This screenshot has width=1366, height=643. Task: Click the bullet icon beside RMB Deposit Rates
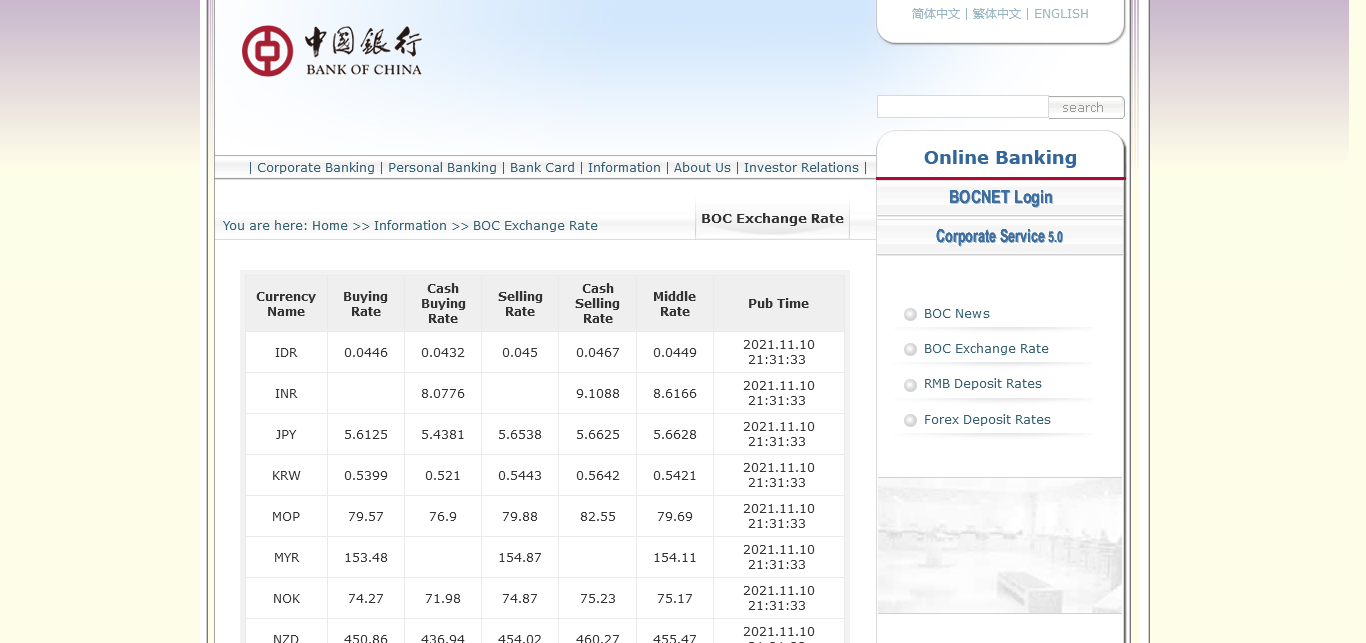910,385
